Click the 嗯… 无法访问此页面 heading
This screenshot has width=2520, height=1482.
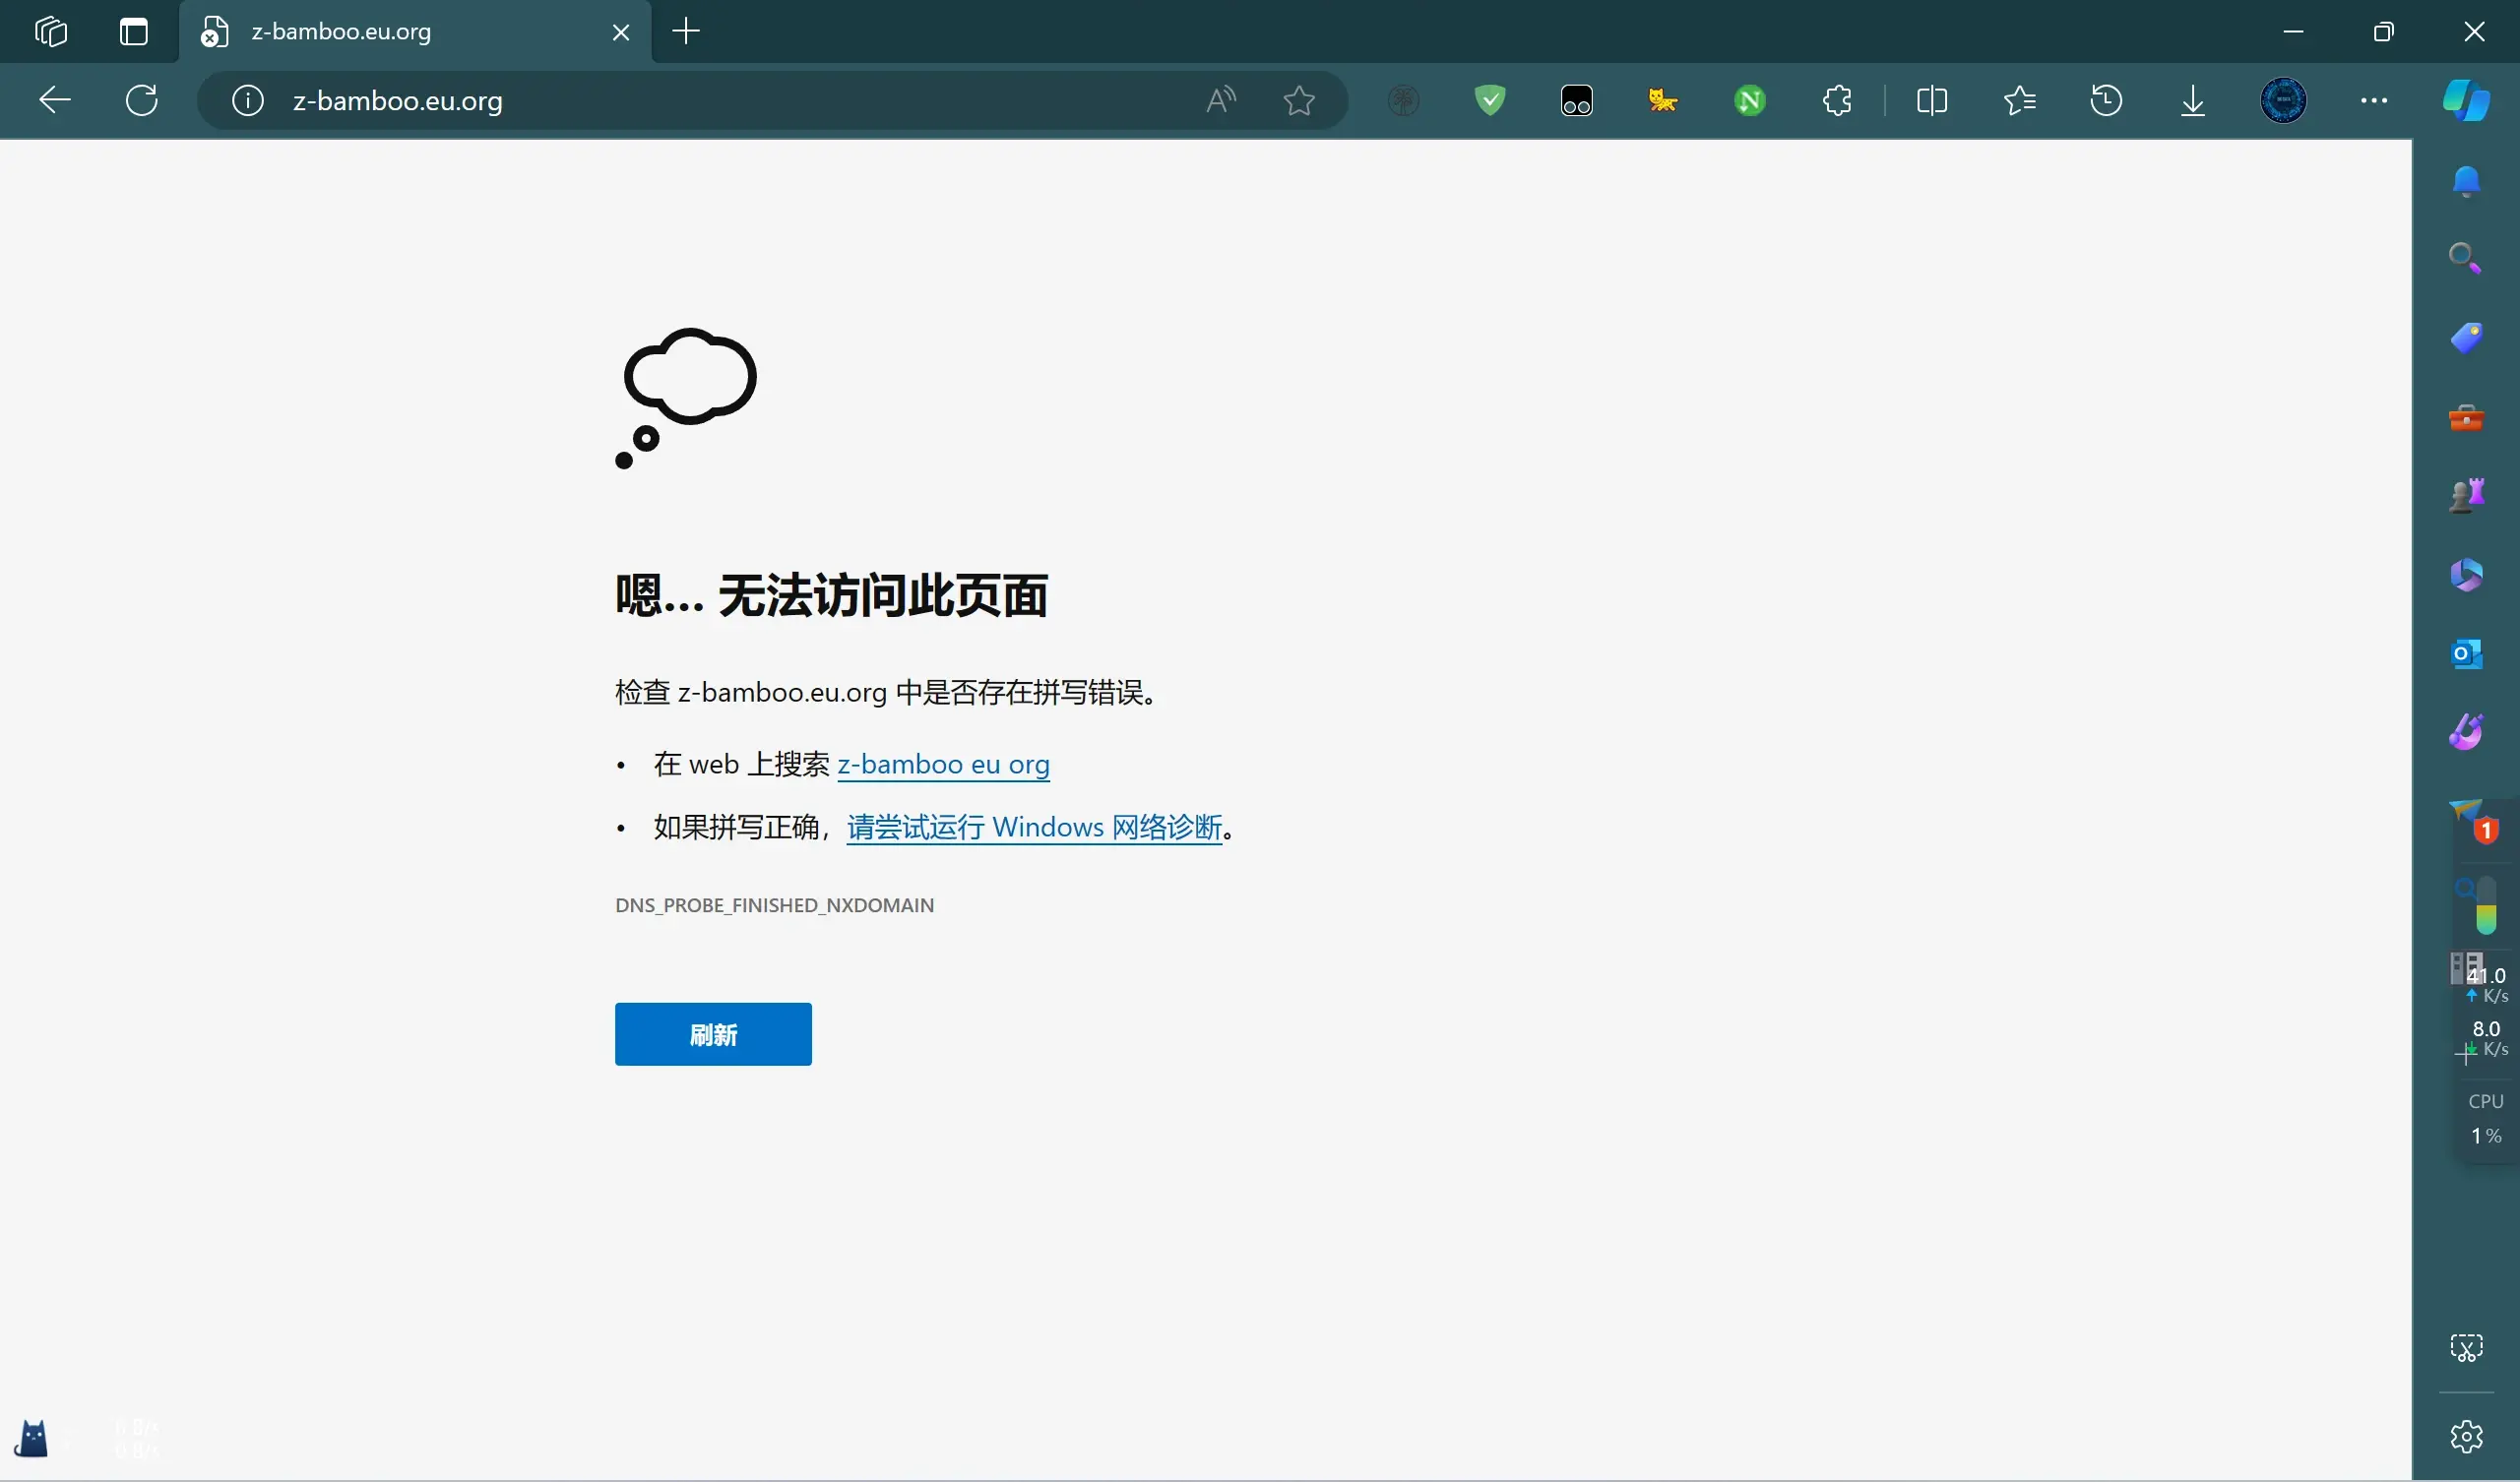831,595
